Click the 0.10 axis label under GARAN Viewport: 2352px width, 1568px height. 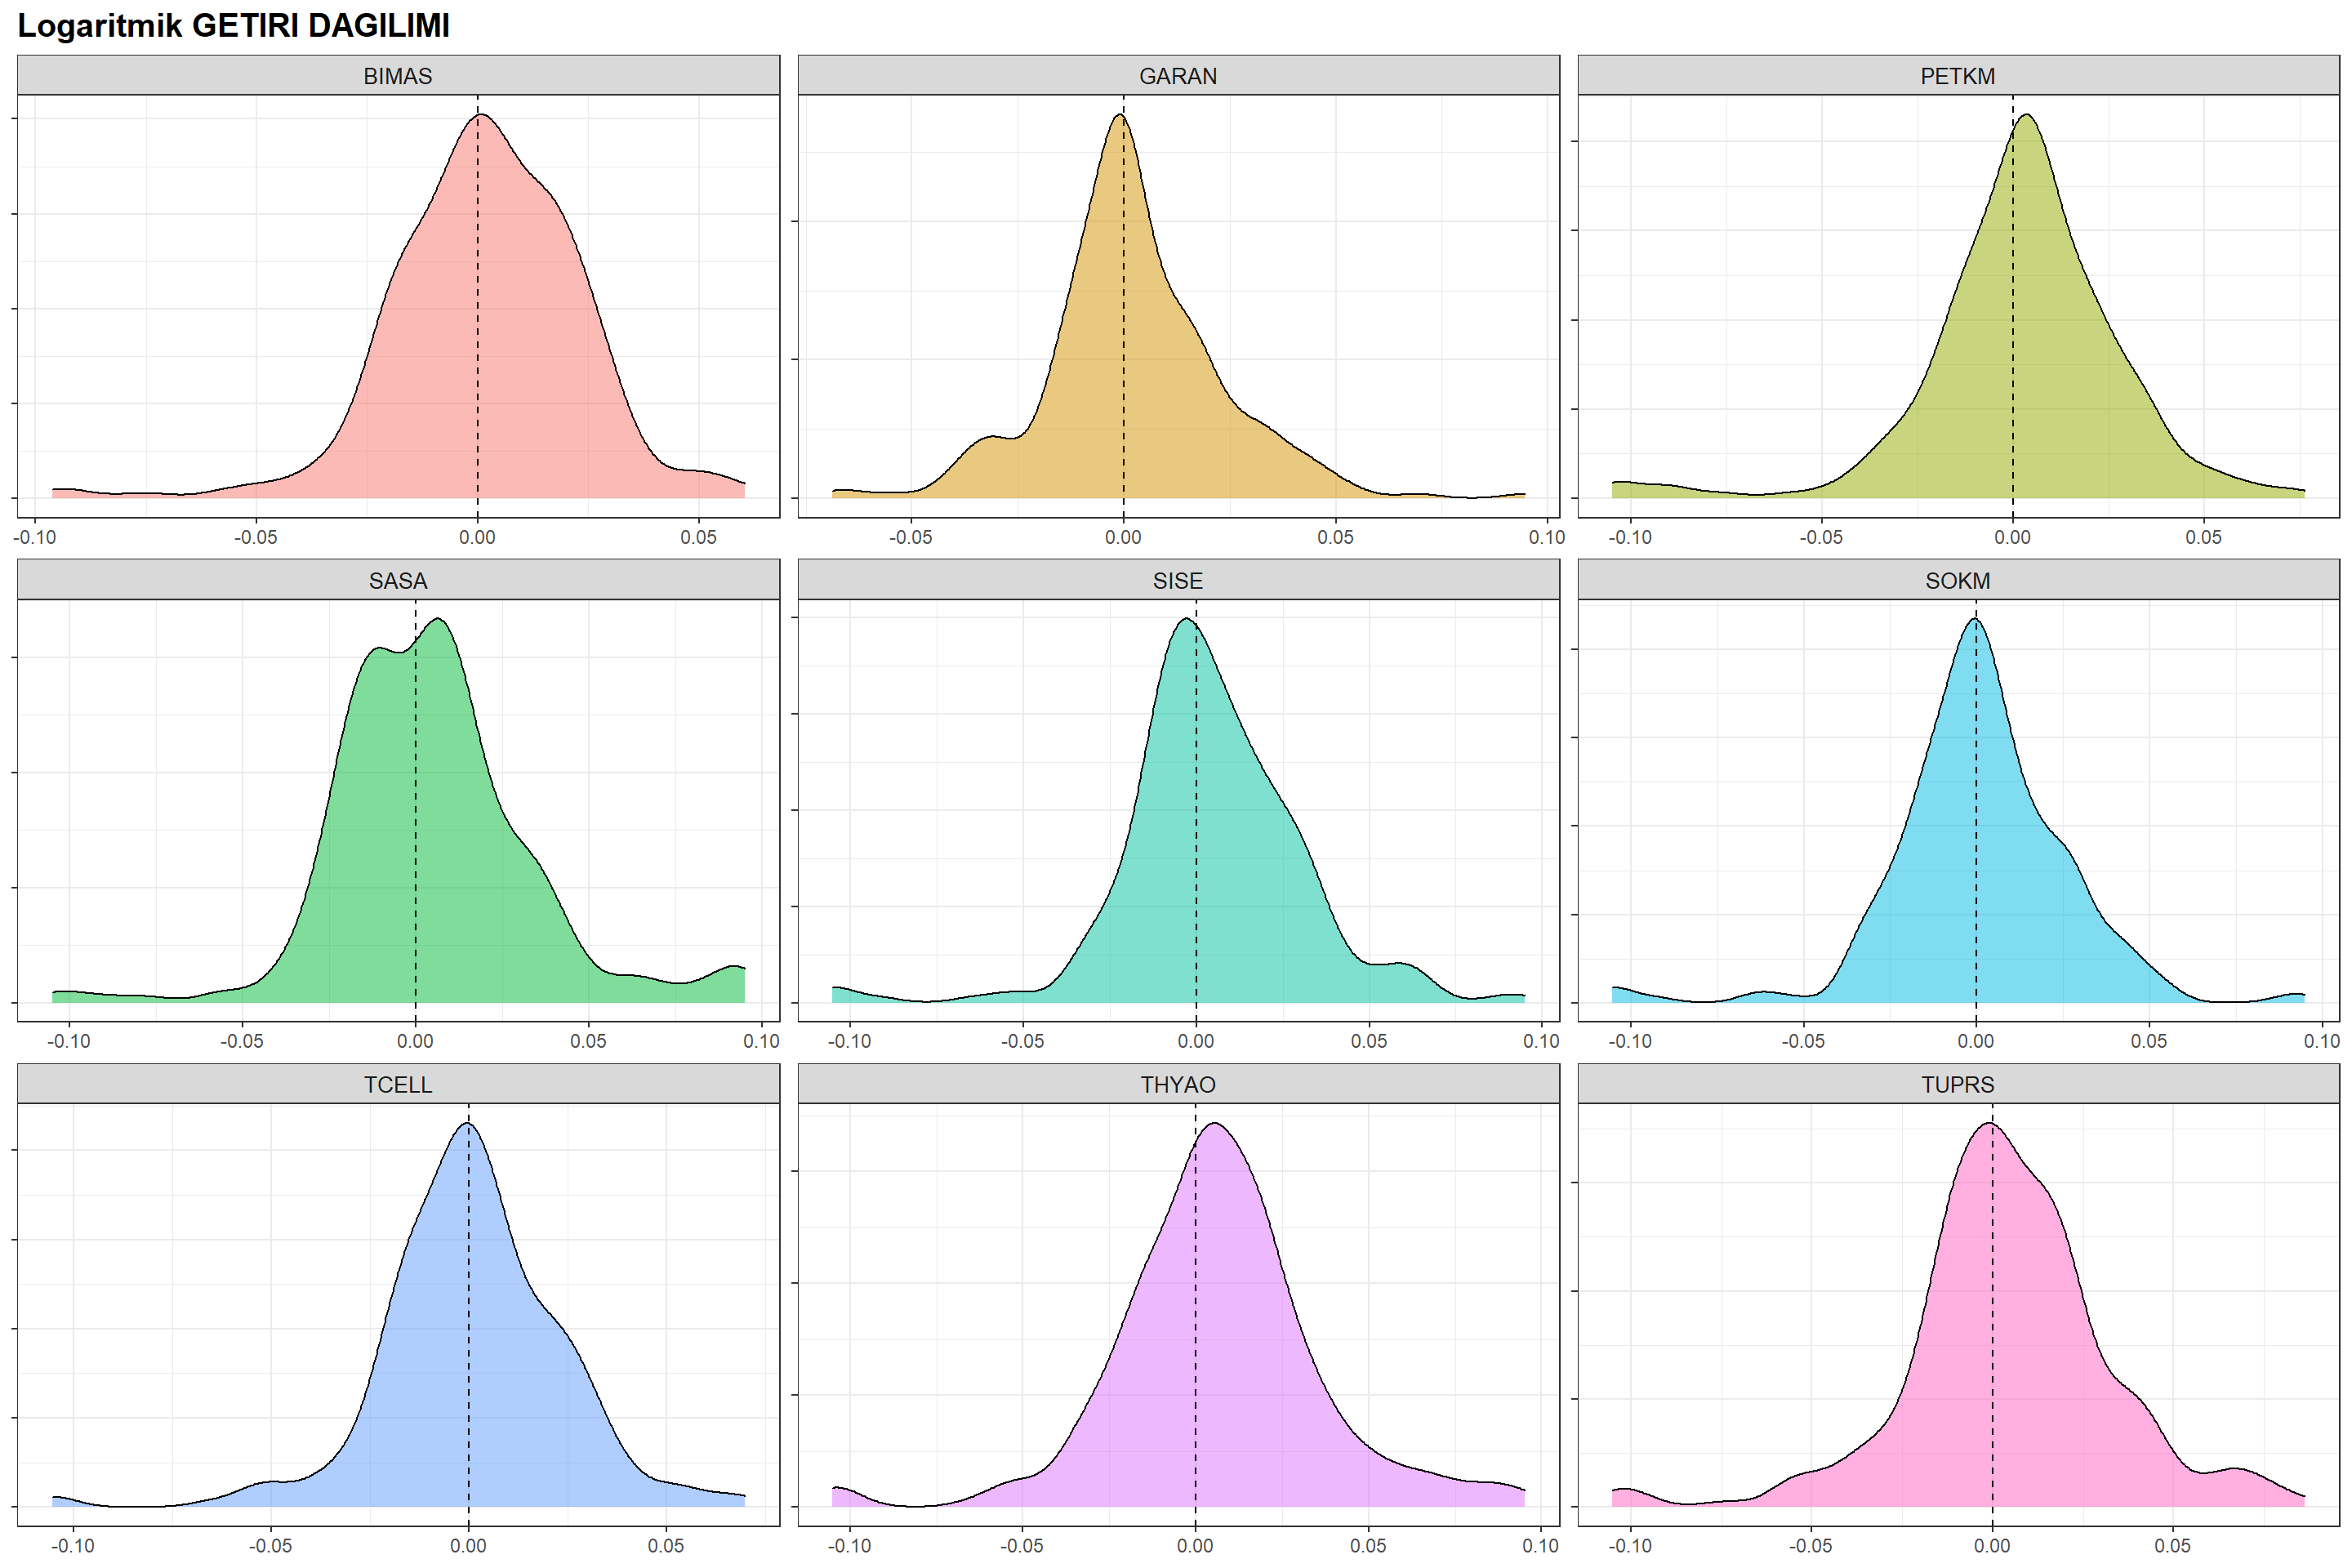(x=1547, y=537)
